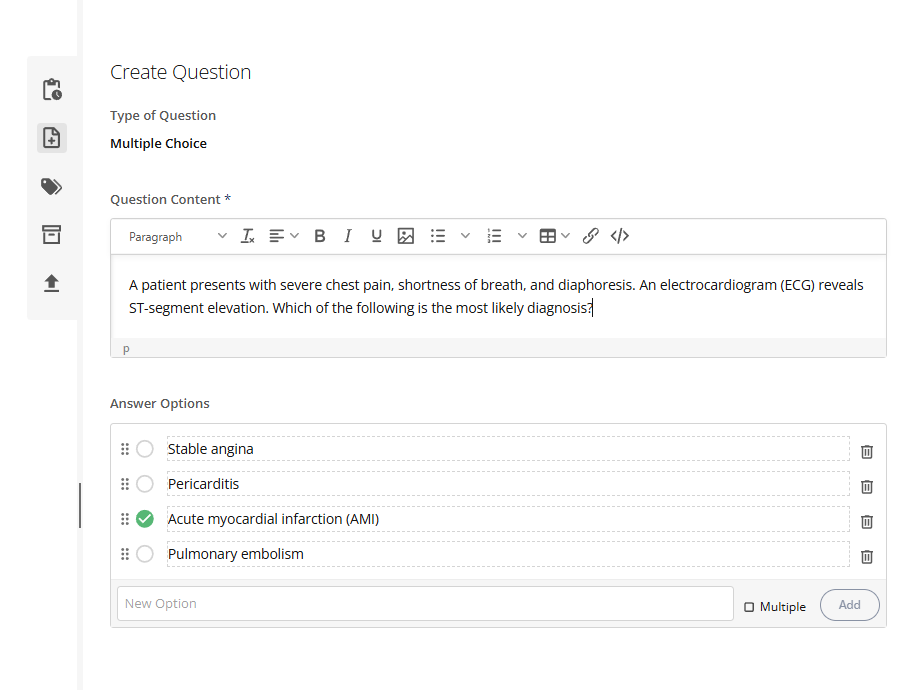
Task: Open the tags section in the sidebar
Action: pyautogui.click(x=51, y=186)
